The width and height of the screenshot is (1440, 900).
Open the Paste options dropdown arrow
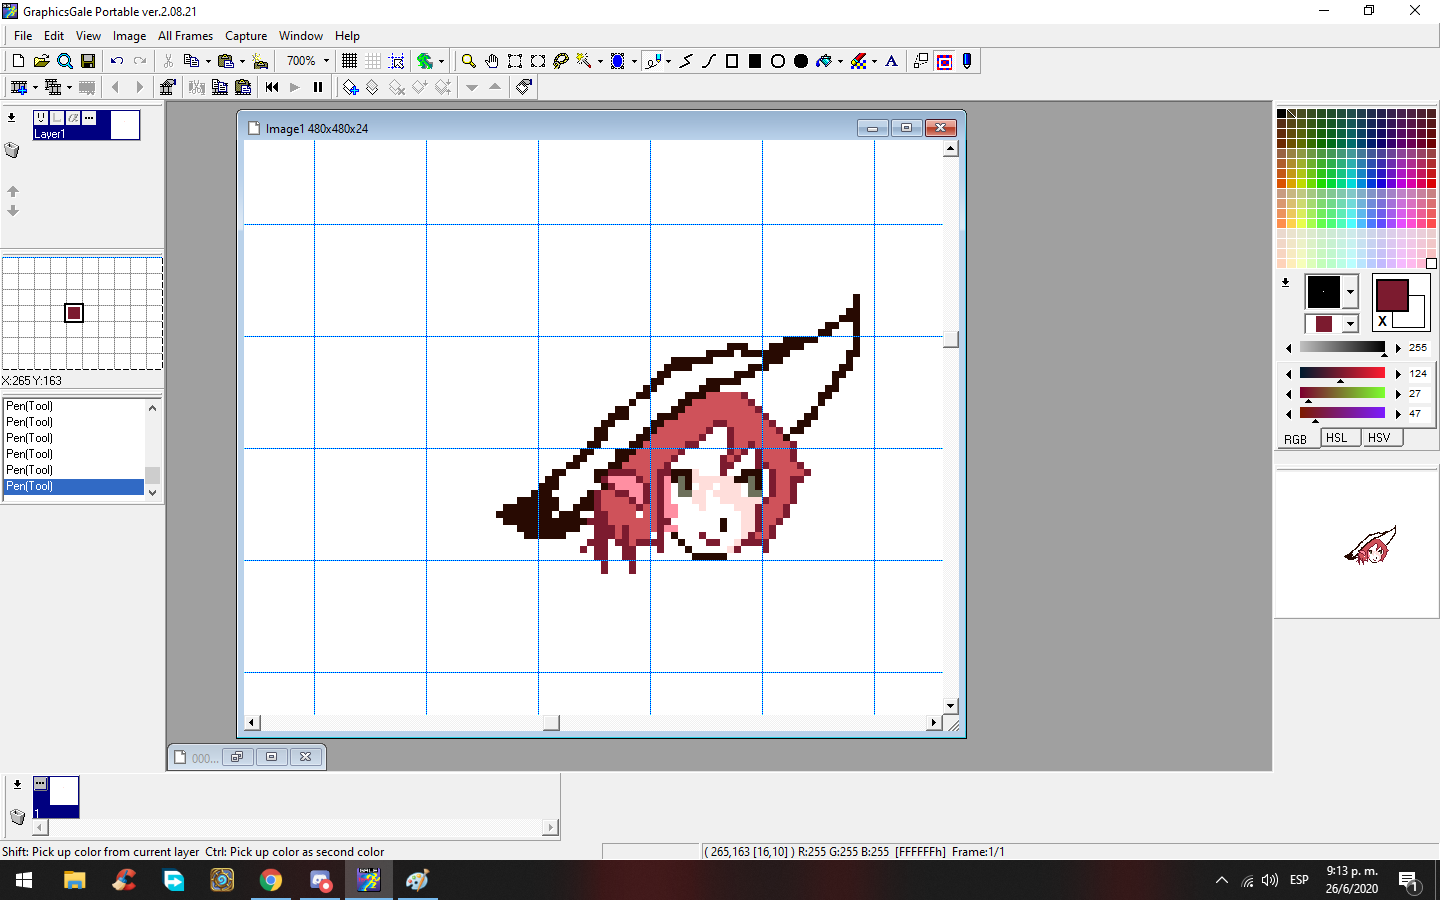click(x=242, y=61)
